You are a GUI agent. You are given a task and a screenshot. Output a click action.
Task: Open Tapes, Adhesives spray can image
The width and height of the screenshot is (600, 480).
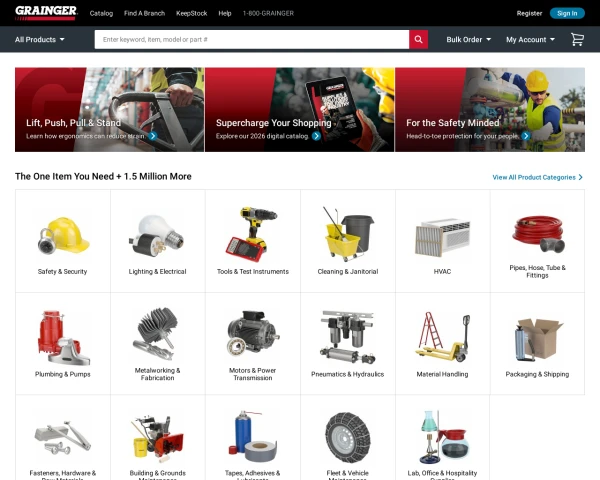(253, 436)
